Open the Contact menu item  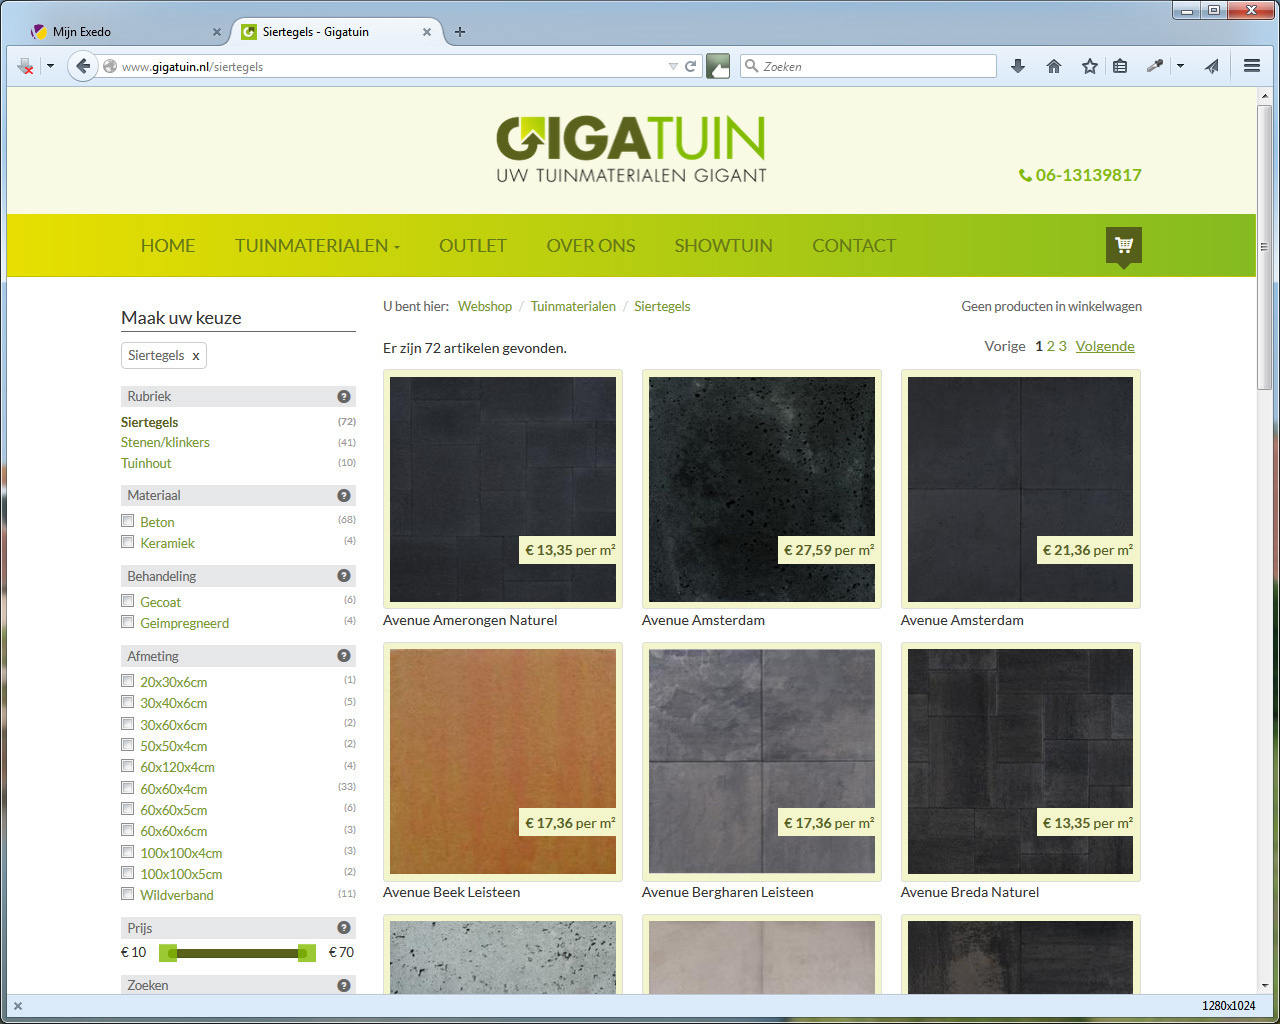click(854, 246)
